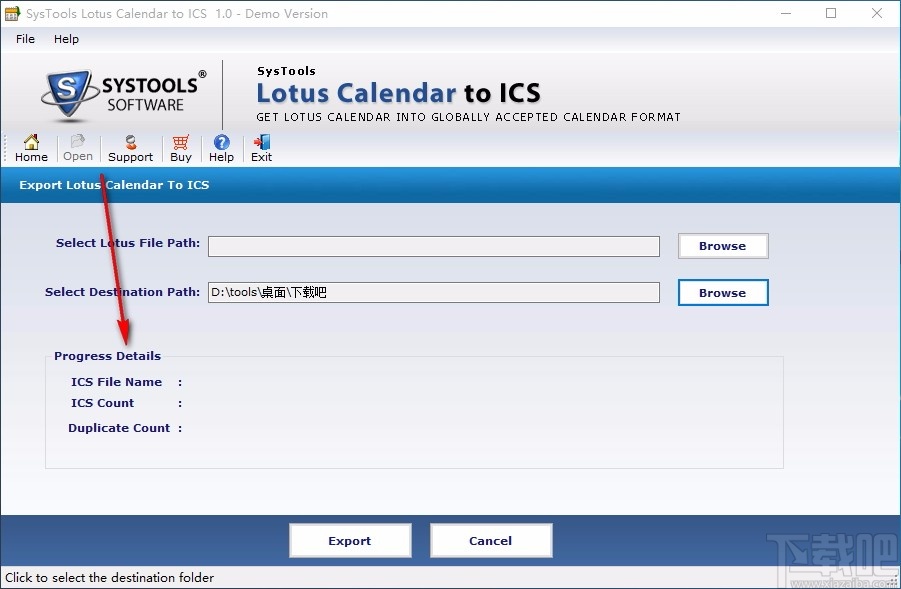
Task: Click the application icon in title bar
Action: (x=13, y=13)
